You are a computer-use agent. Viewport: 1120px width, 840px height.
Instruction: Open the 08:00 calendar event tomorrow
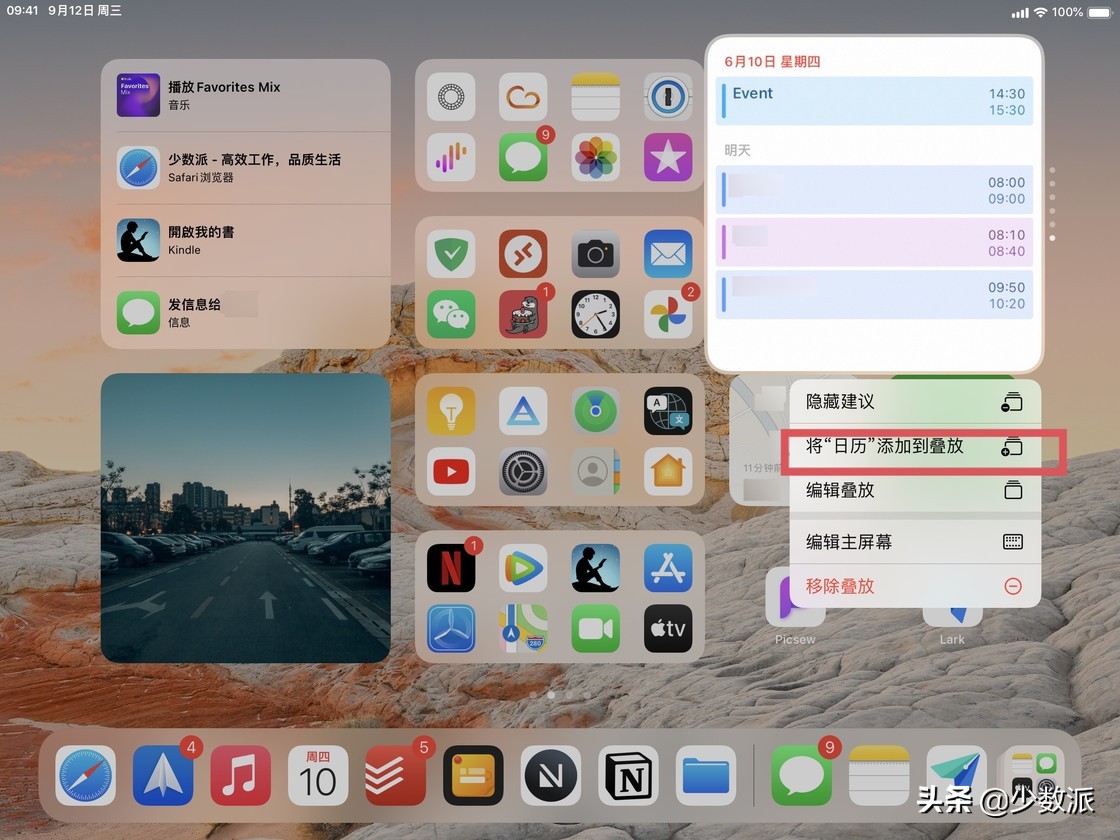[x=874, y=190]
